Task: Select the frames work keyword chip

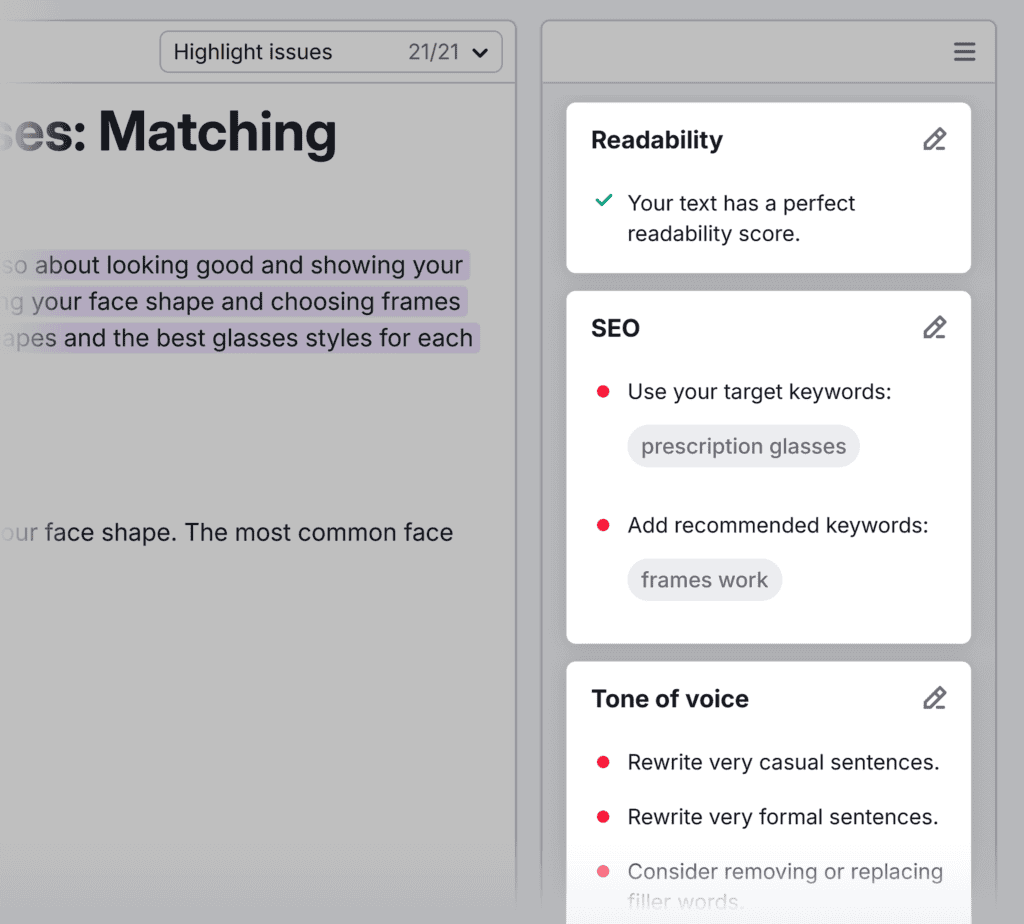Action: (704, 580)
